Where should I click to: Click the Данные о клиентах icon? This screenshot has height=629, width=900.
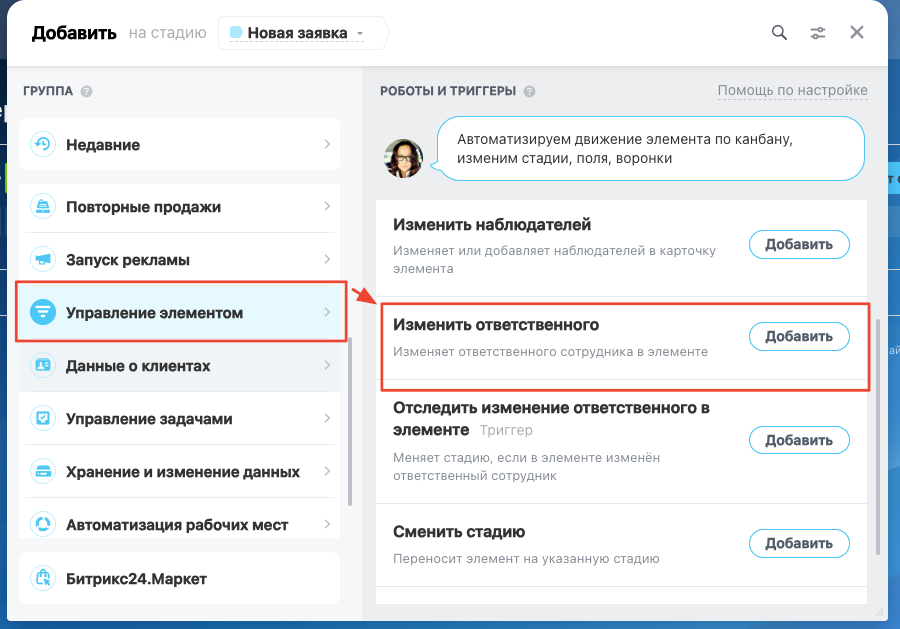[43, 366]
